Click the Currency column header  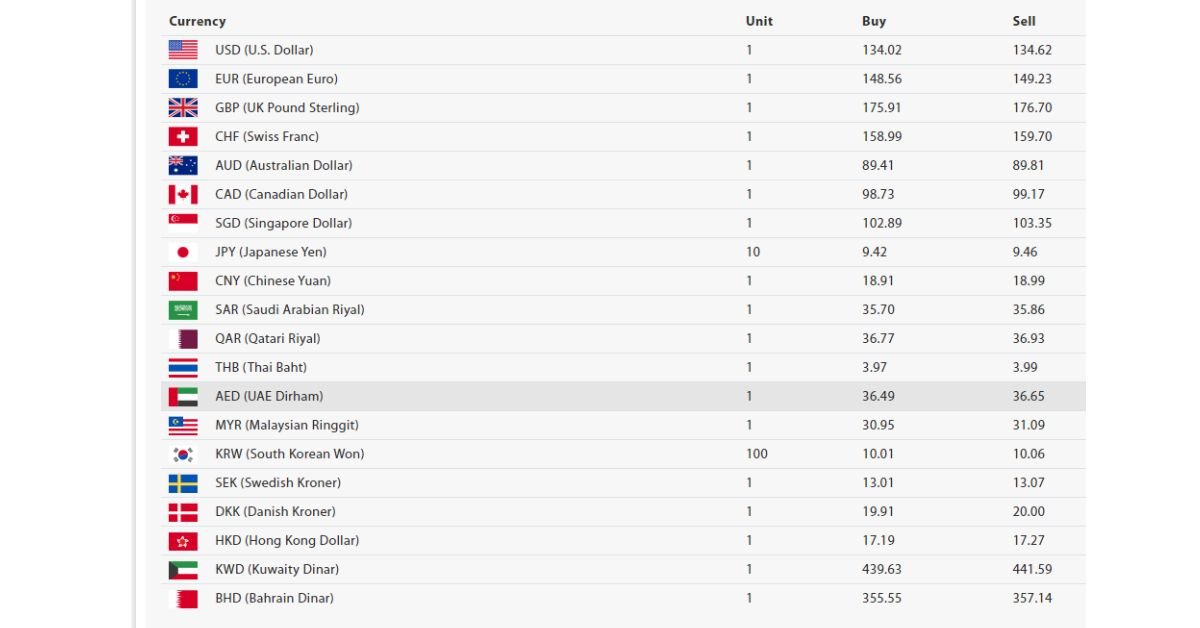pos(197,21)
